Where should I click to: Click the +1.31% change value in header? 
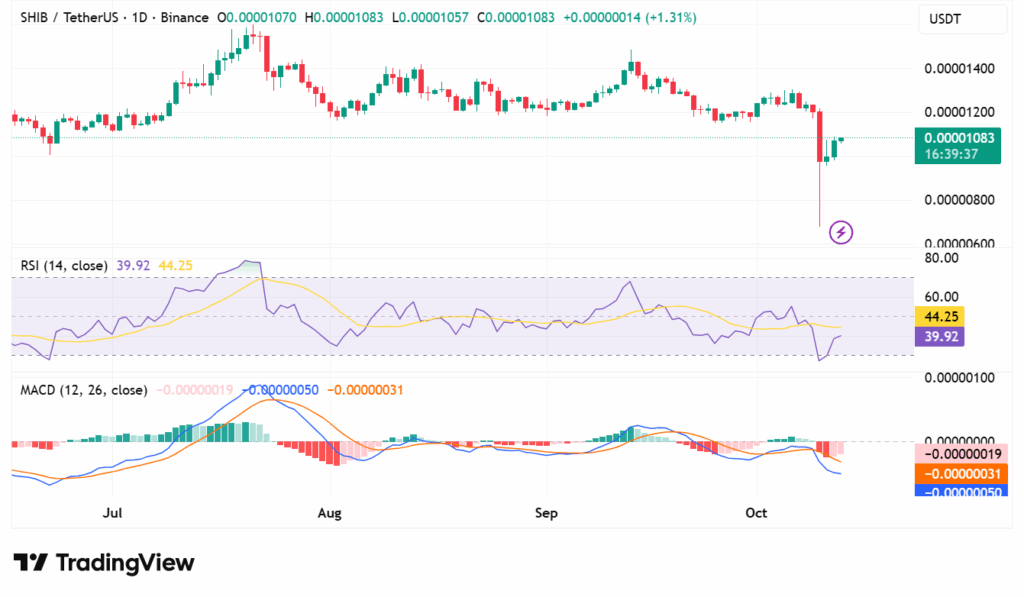pos(672,18)
